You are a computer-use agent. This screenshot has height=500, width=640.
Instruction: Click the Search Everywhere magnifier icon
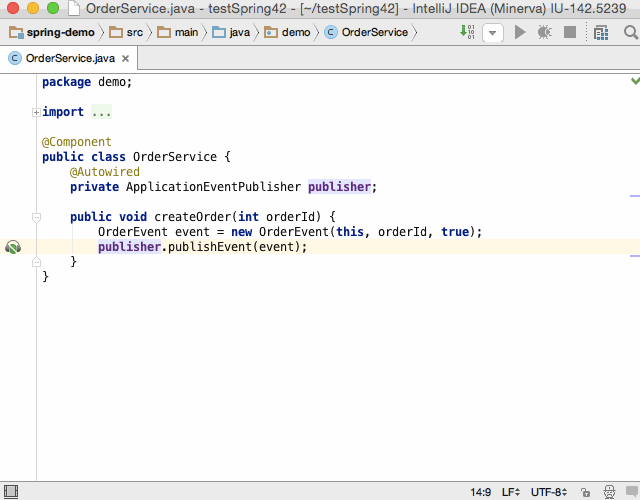point(631,32)
